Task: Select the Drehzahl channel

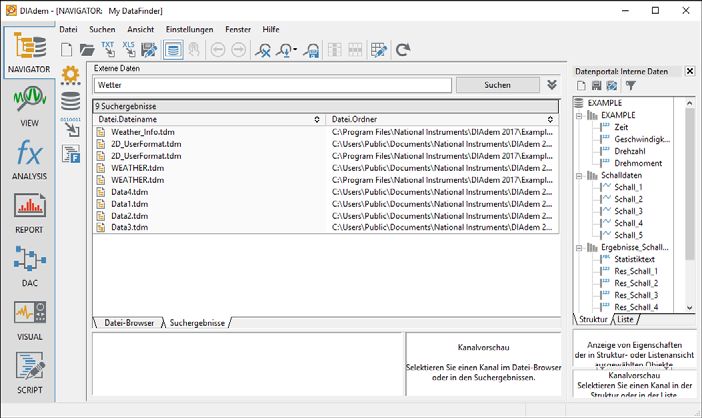Action: pos(629,151)
